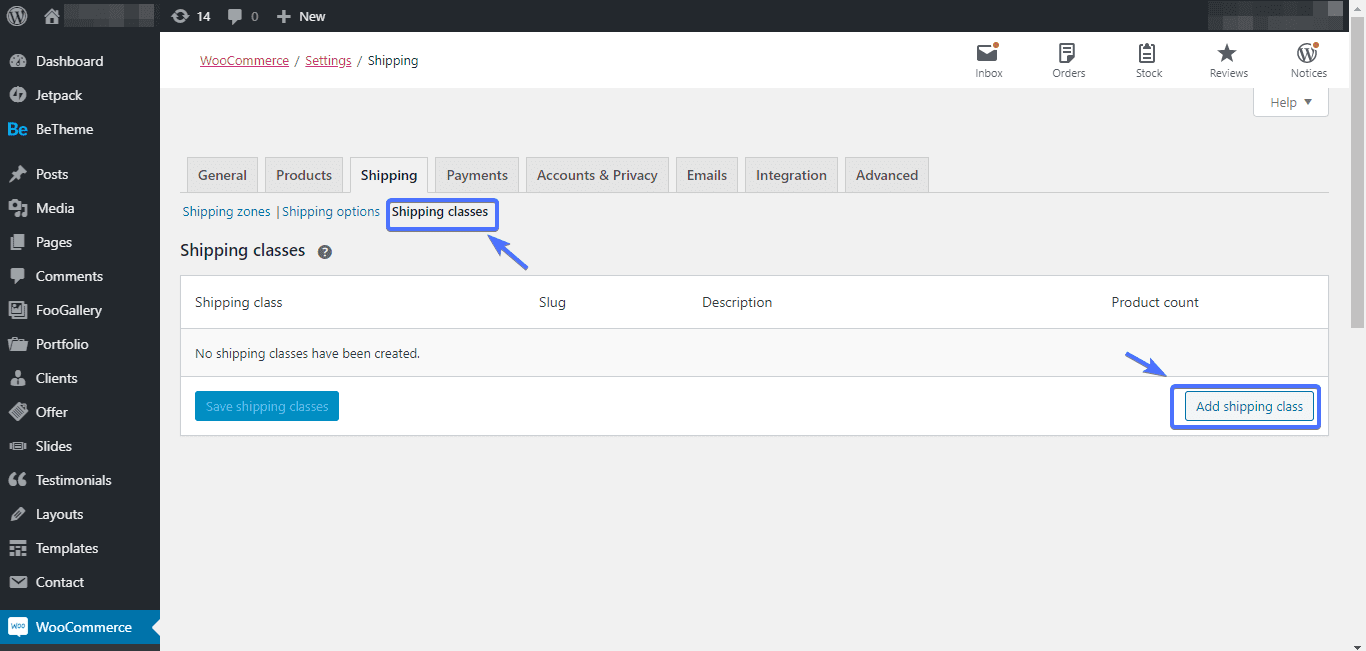This screenshot has height=651, width=1366.
Task: Click the Product count column header
Action: (x=1155, y=302)
